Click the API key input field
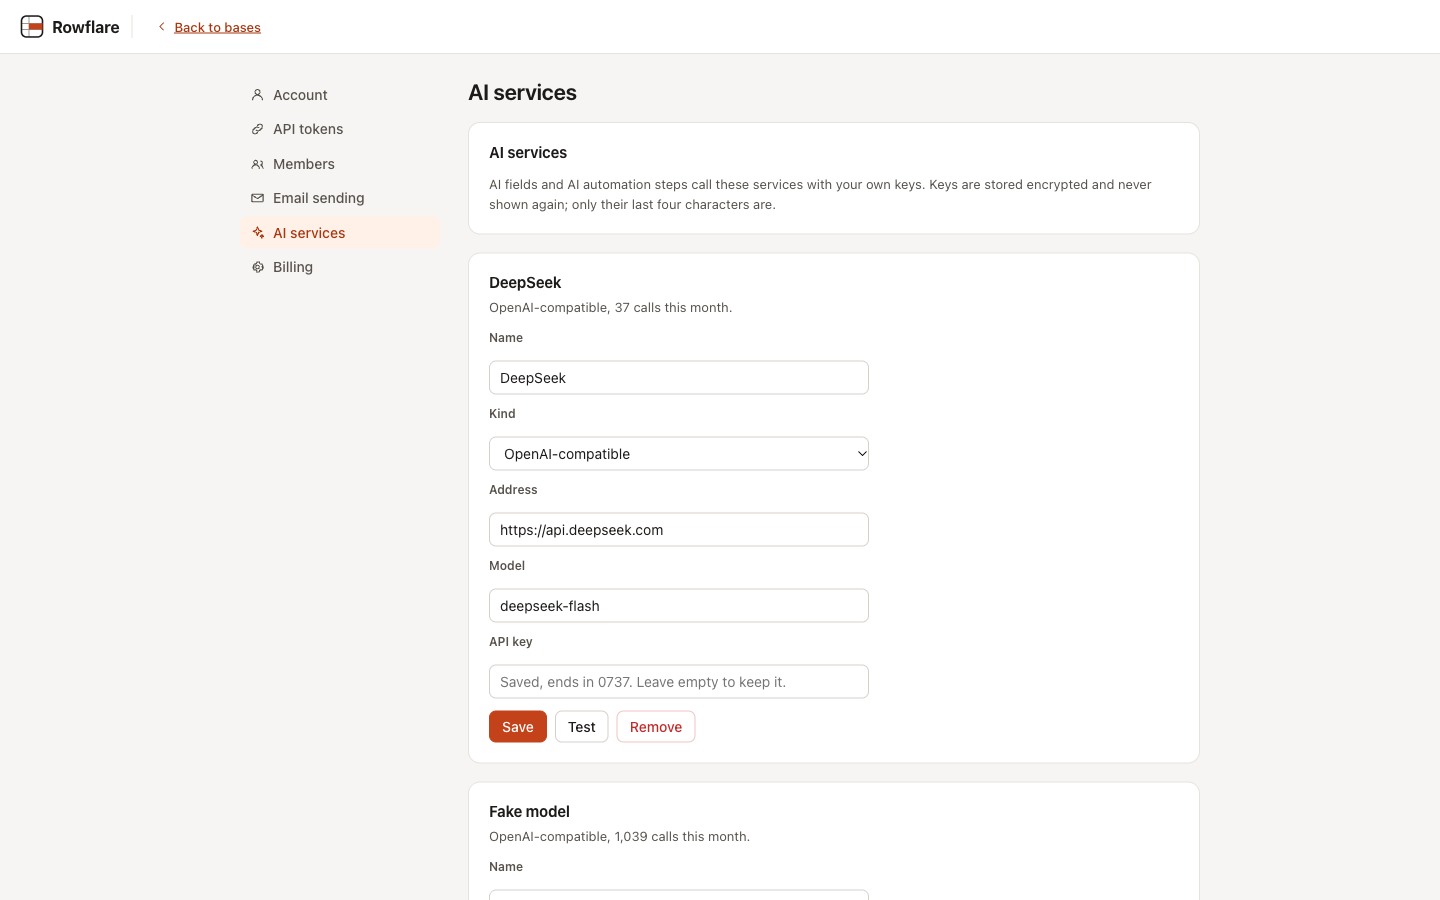Screen dimensions: 1440x900 coord(679,682)
